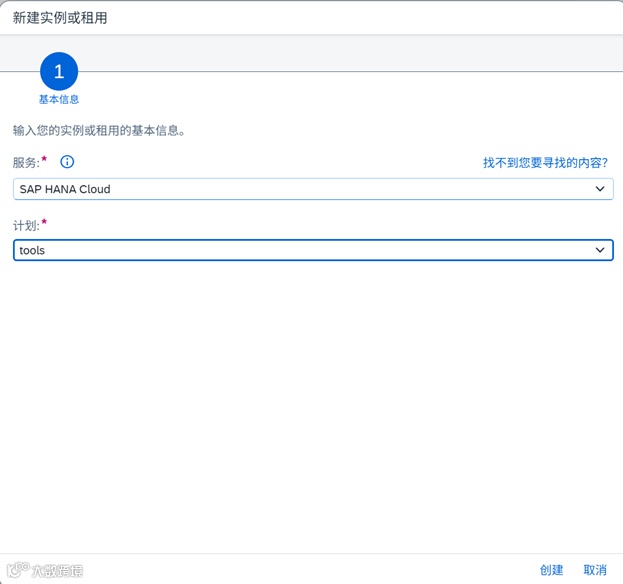The height and width of the screenshot is (584, 623).
Task: Click the SAP HANA Cloud service field
Action: (313, 189)
